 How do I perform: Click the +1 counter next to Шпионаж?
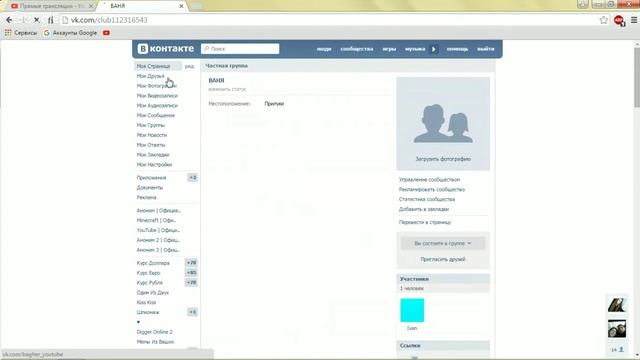(192, 312)
